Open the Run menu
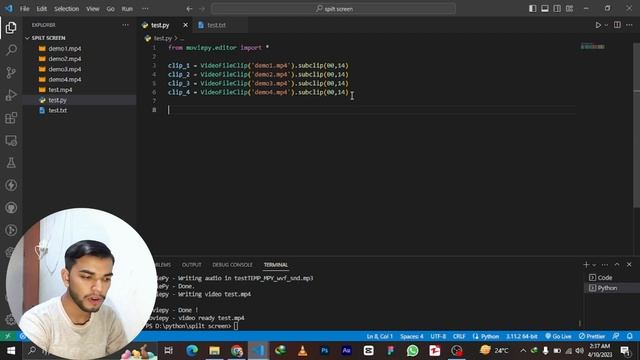Screen dimensions: 640x360 [x=127, y=9]
